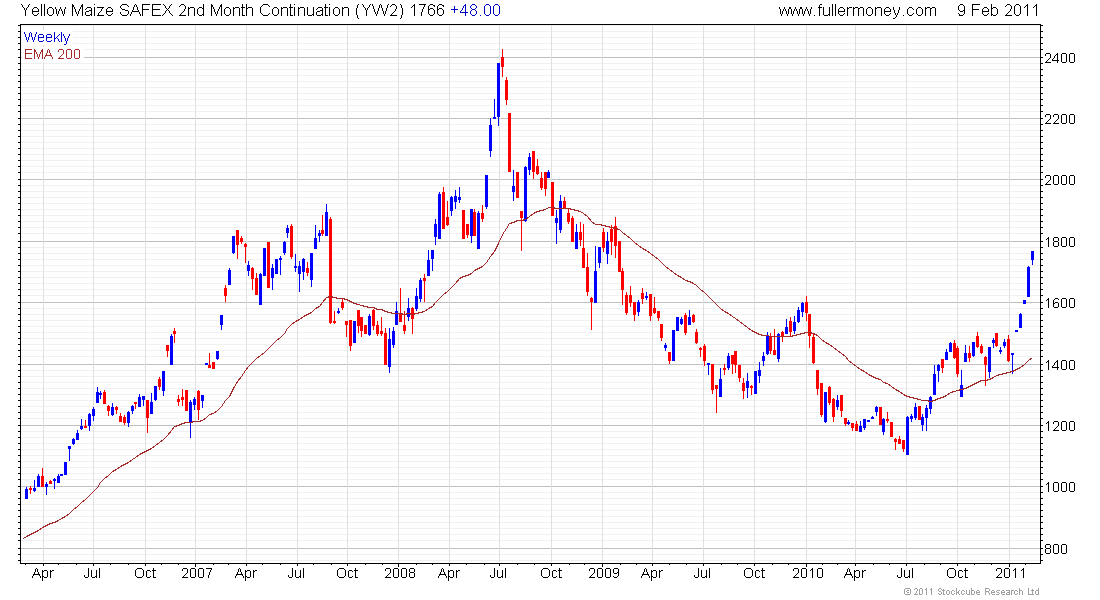Click the Stockcube Research Ltd copyright text

(x=971, y=592)
